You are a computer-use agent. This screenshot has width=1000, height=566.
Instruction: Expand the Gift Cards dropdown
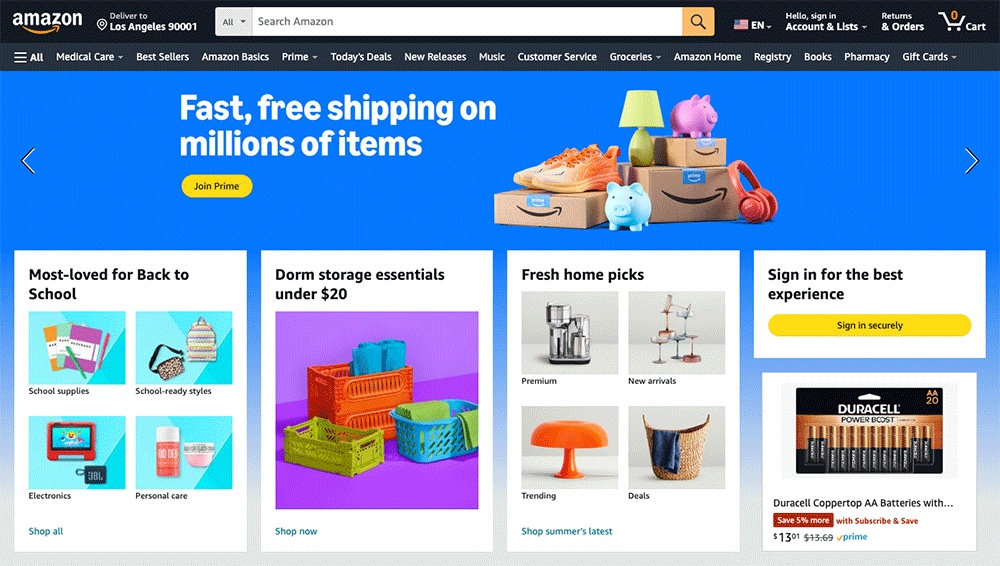pyautogui.click(x=929, y=57)
